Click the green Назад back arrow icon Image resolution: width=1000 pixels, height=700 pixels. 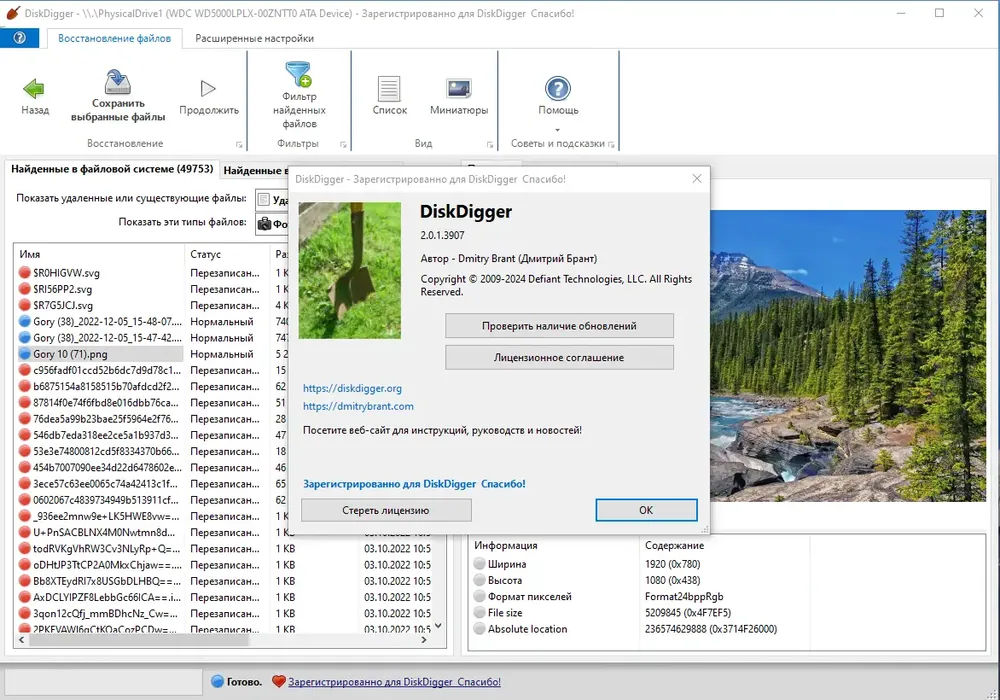(34, 89)
